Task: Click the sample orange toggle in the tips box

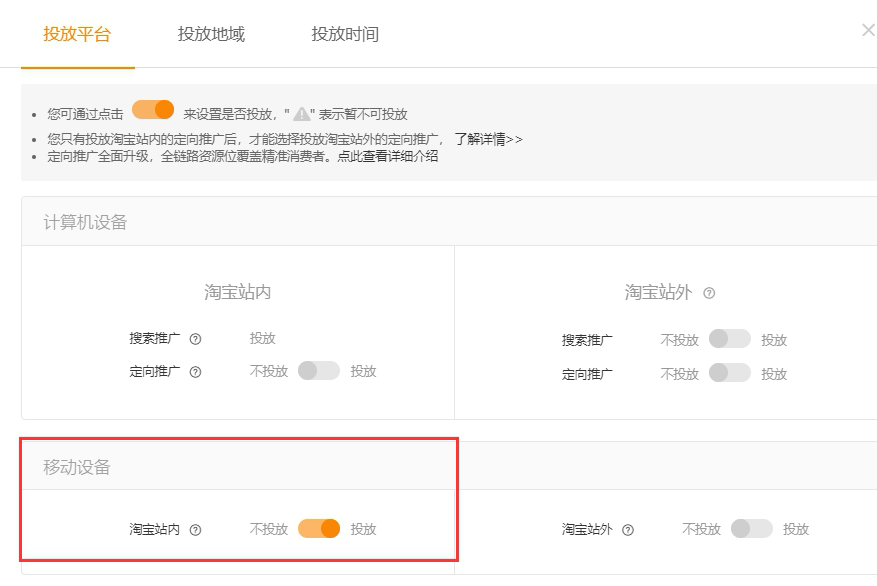Action: [153, 110]
